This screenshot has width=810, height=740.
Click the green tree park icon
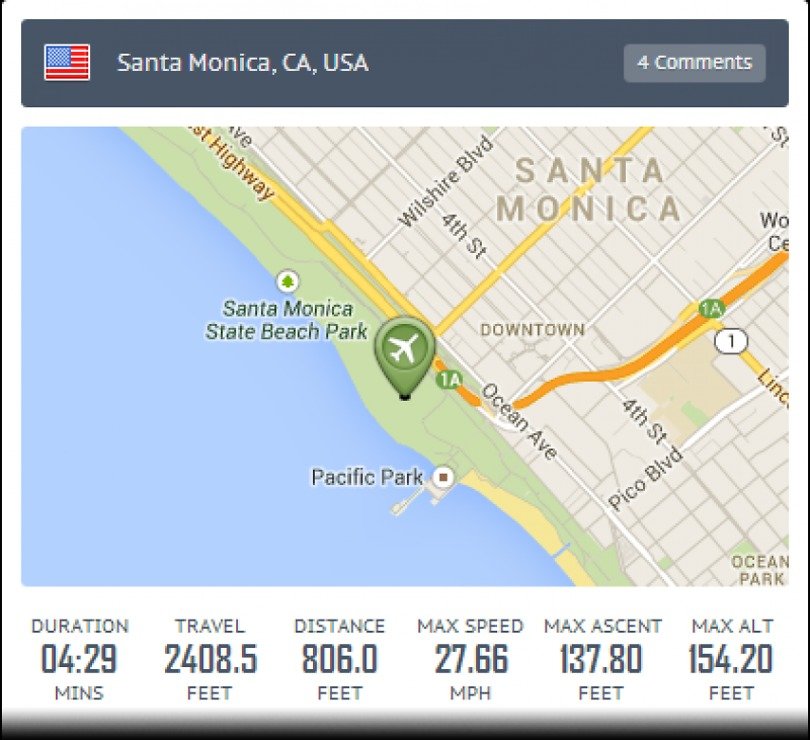click(x=288, y=281)
